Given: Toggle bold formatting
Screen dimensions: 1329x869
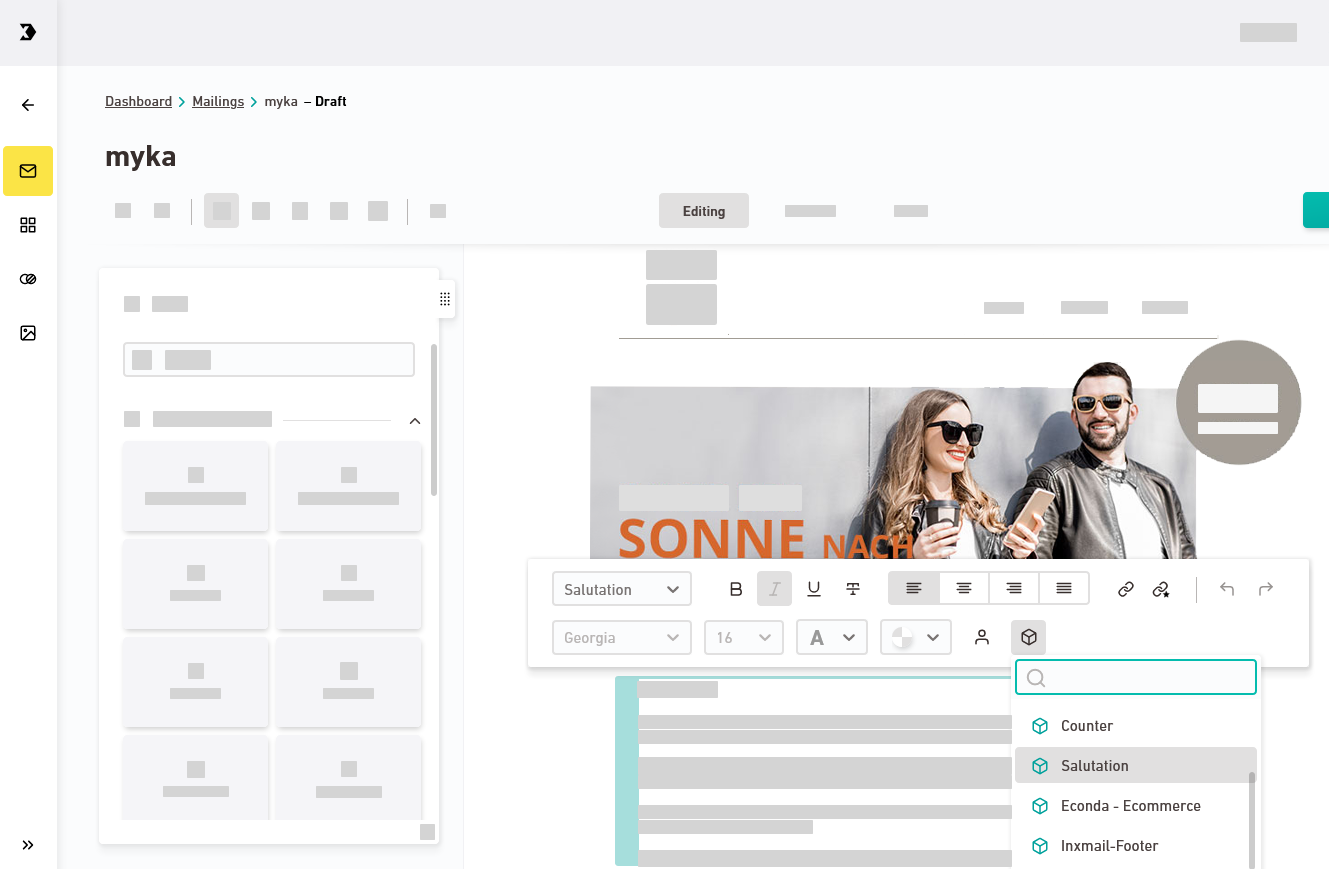Looking at the screenshot, I should coord(736,589).
